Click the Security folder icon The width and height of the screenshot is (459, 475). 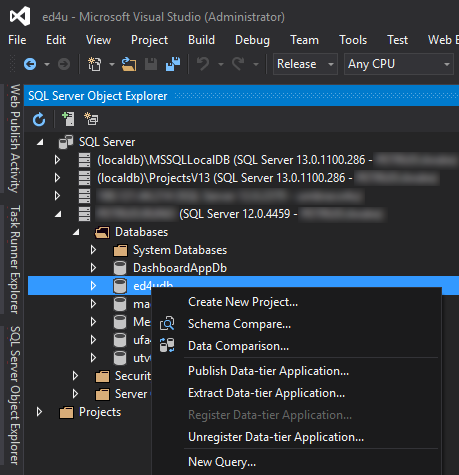(102, 376)
